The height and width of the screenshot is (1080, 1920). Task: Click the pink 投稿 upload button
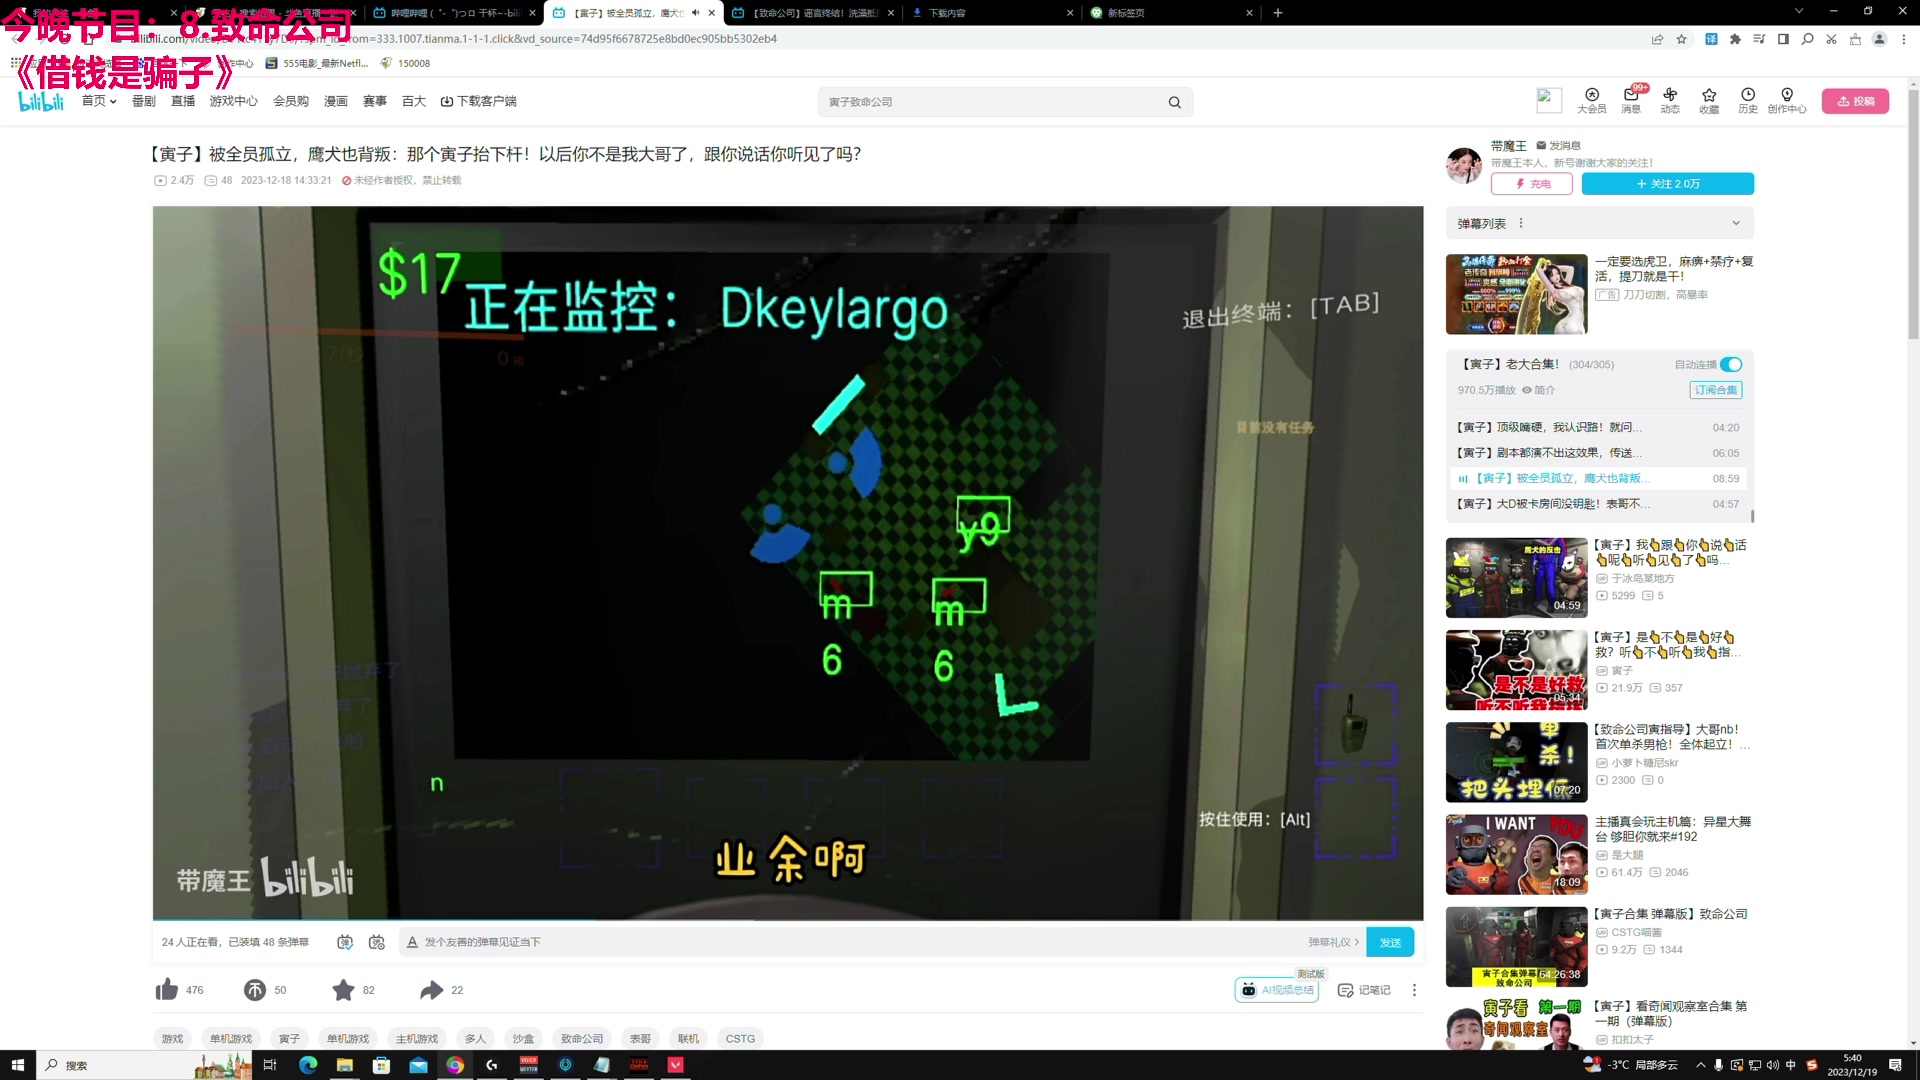click(x=1855, y=101)
